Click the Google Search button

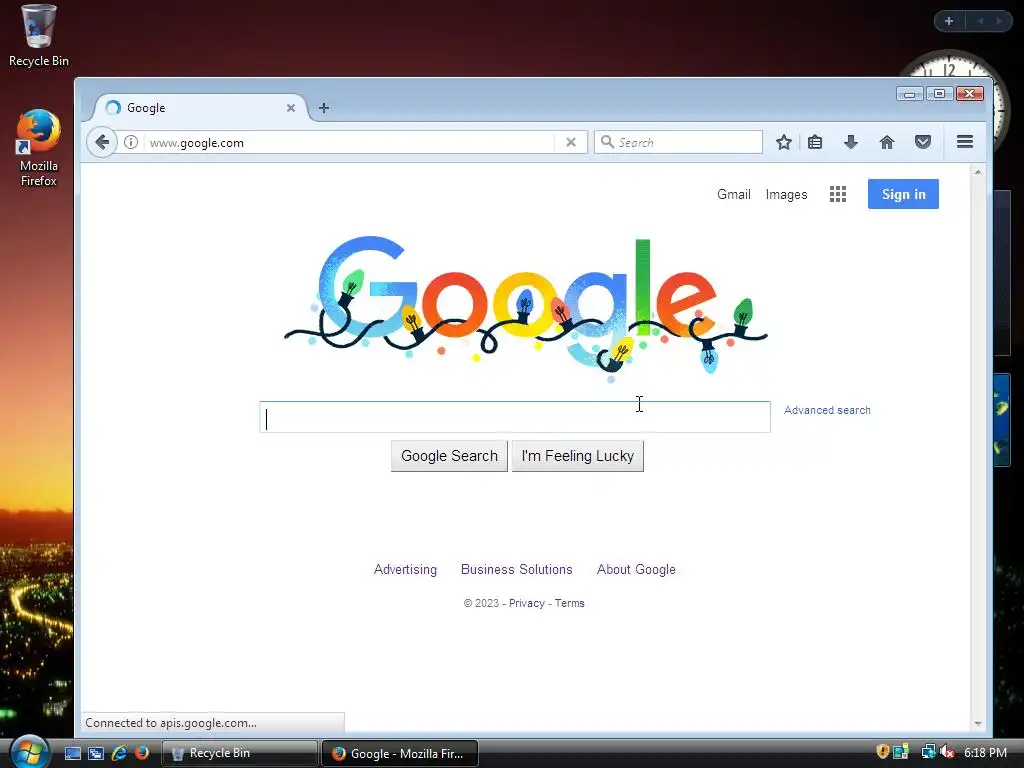(x=449, y=456)
